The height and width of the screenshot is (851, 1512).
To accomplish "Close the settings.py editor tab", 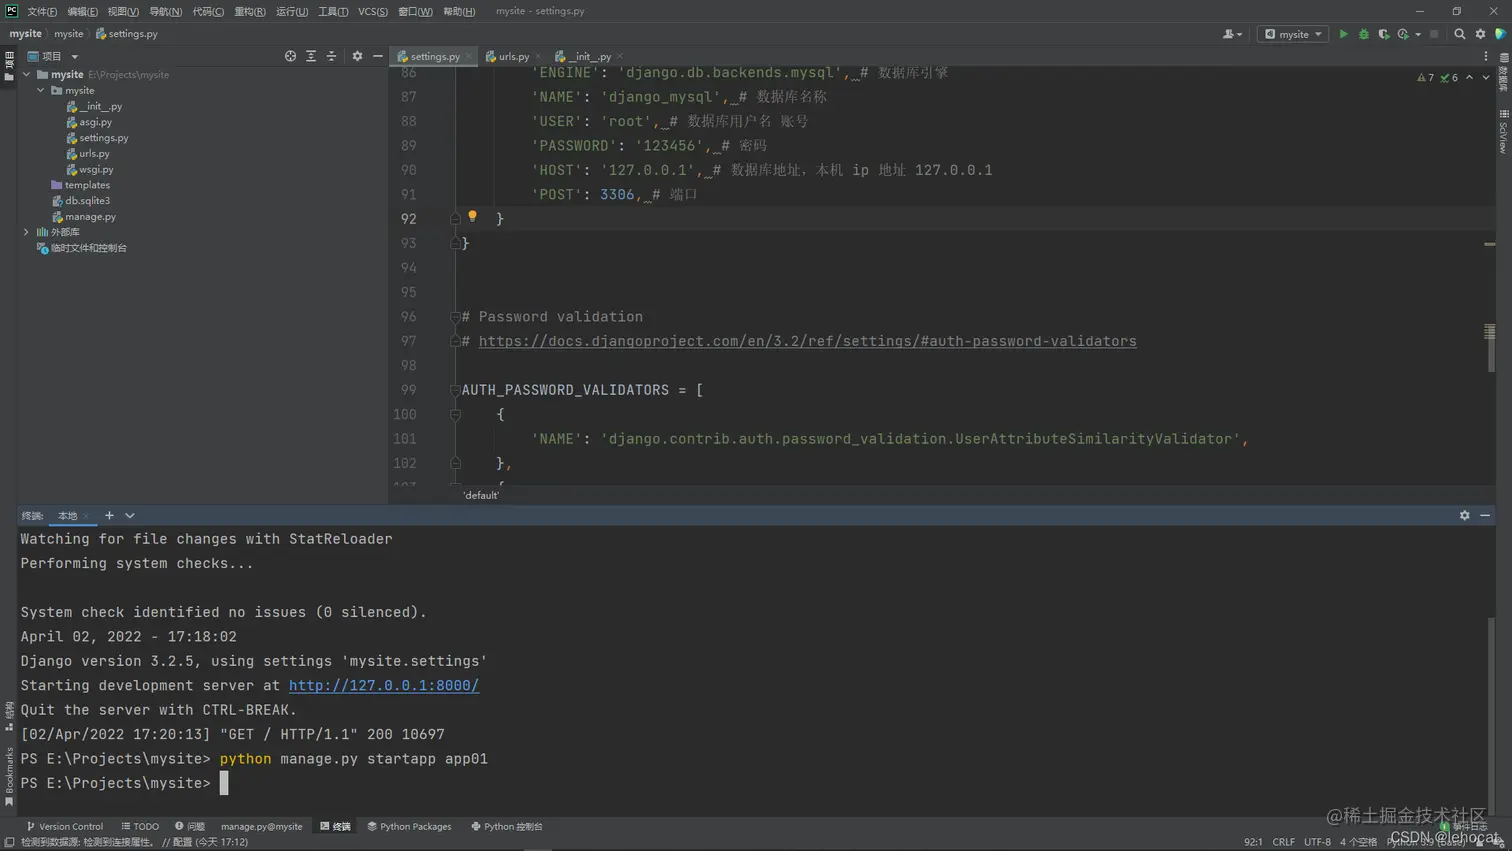I will click(x=468, y=57).
